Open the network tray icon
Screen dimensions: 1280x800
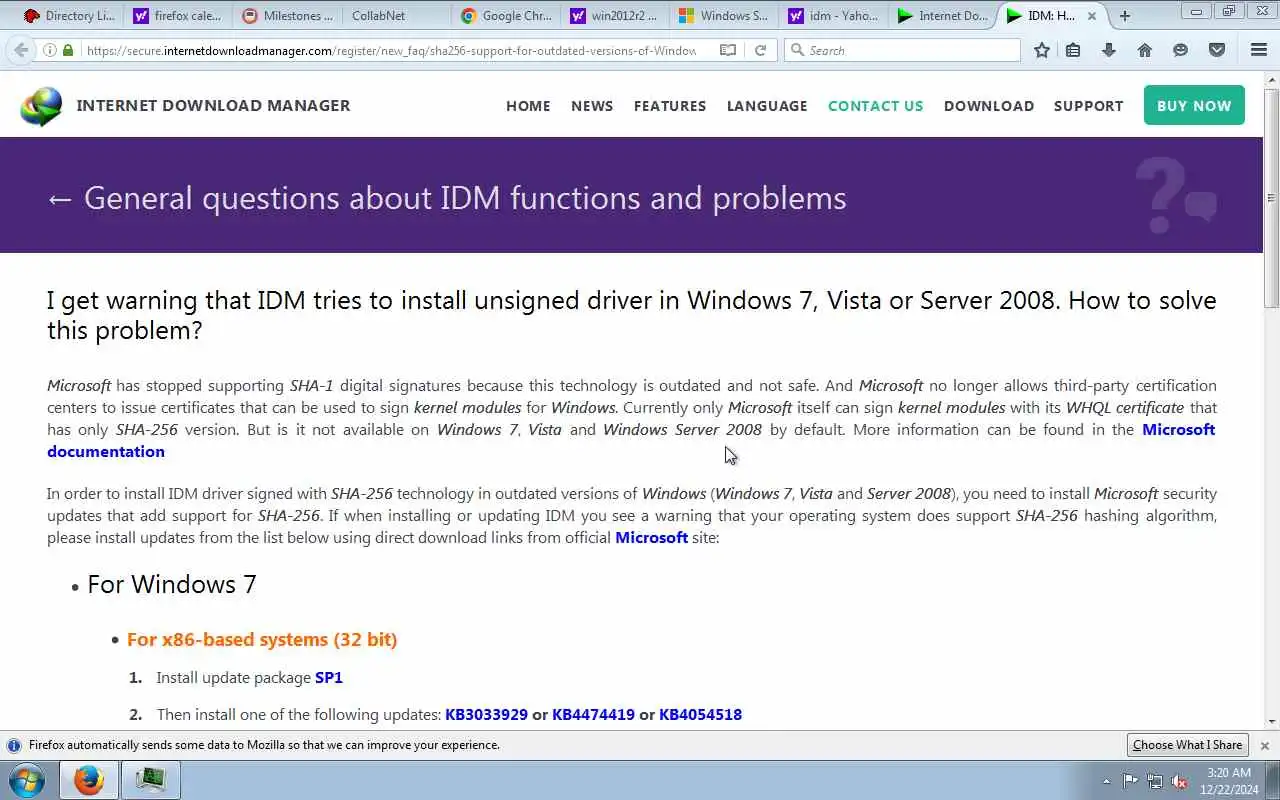[x=1155, y=781]
